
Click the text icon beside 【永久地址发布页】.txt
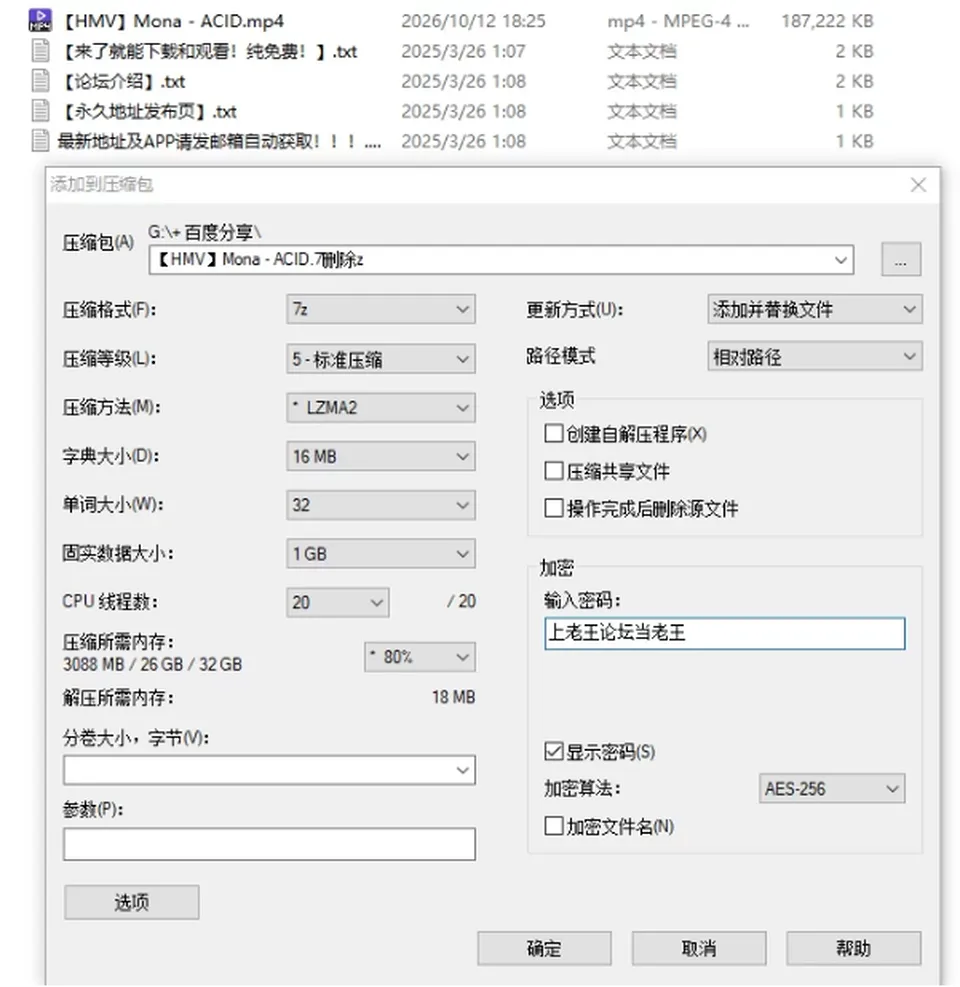point(40,111)
